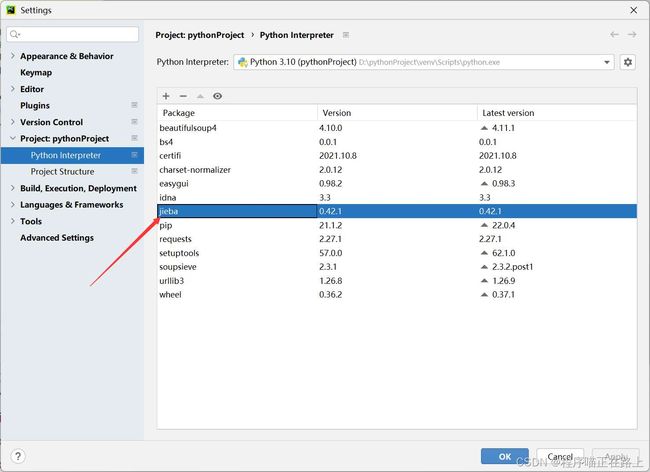Click the plus icon to install a package

(166, 96)
